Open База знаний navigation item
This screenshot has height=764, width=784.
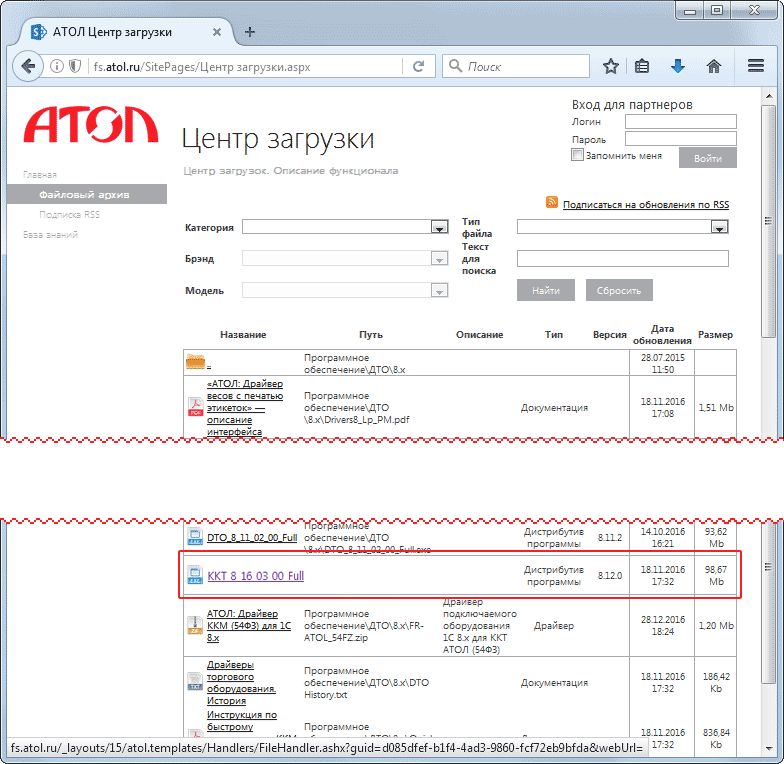[50, 234]
